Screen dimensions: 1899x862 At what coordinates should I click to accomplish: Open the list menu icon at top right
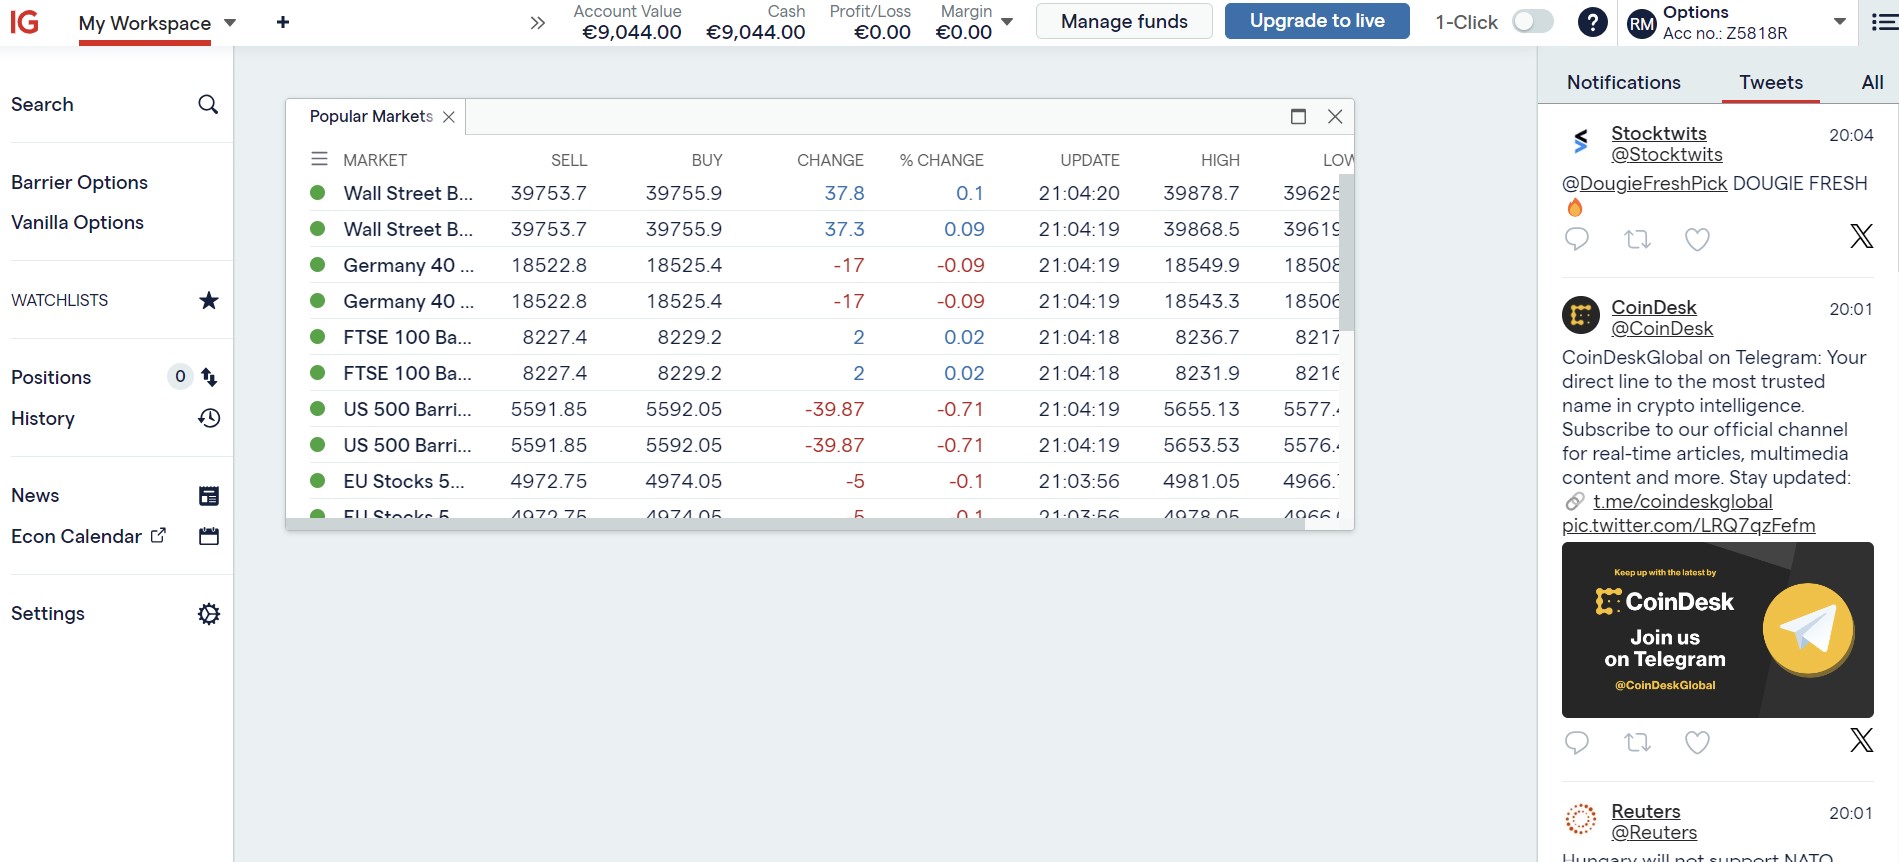click(1884, 22)
